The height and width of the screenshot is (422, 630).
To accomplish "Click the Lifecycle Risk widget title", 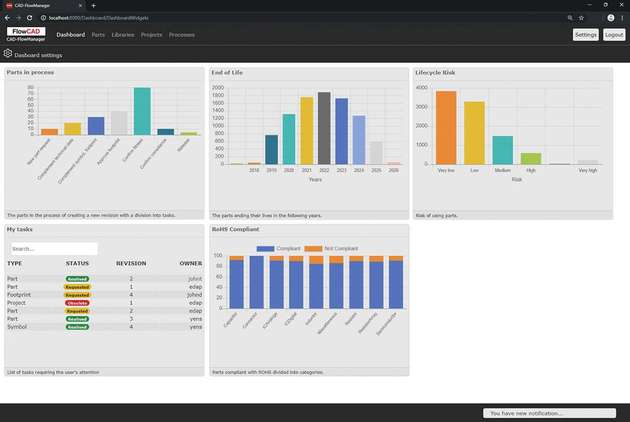I will [x=435, y=72].
